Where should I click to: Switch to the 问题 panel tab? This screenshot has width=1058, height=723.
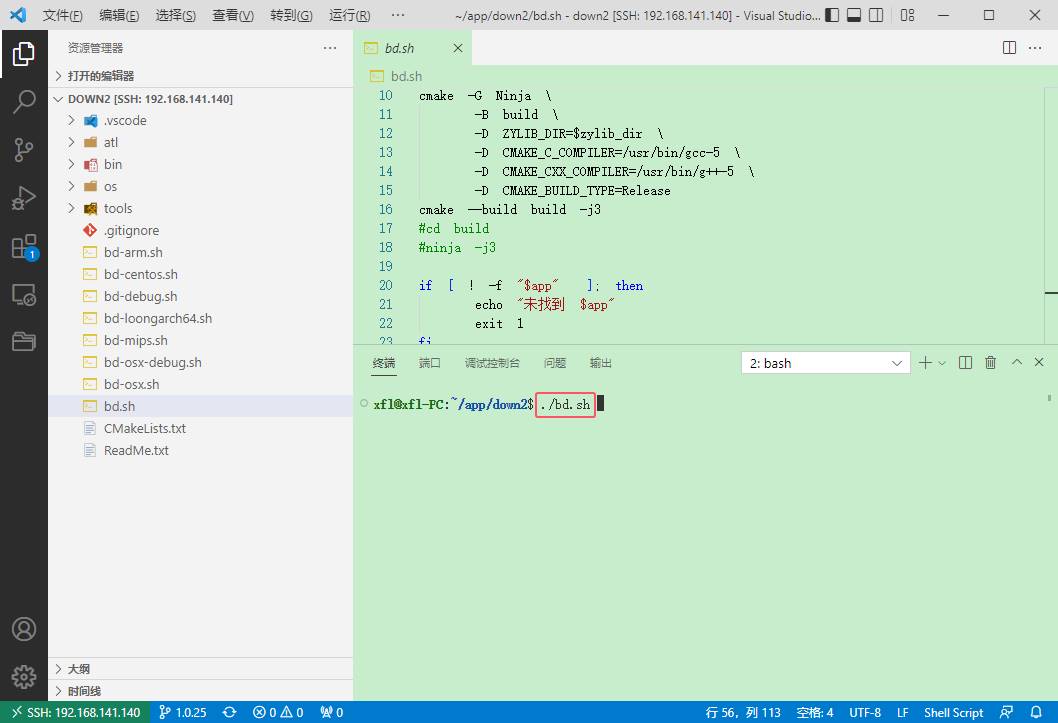click(x=555, y=363)
